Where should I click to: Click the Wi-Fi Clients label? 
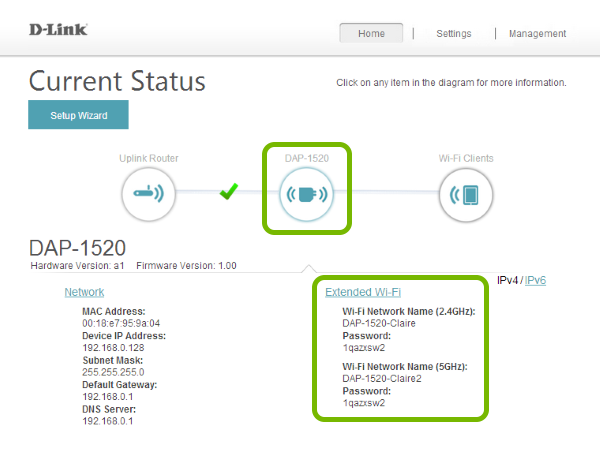click(x=466, y=158)
